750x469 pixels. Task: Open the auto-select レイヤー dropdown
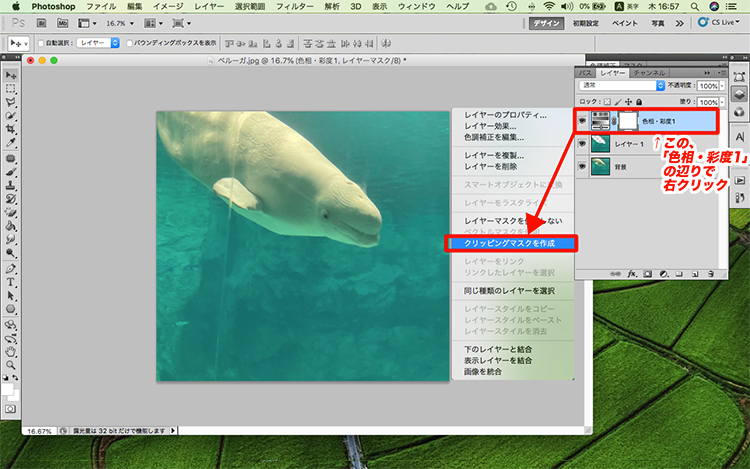click(97, 43)
